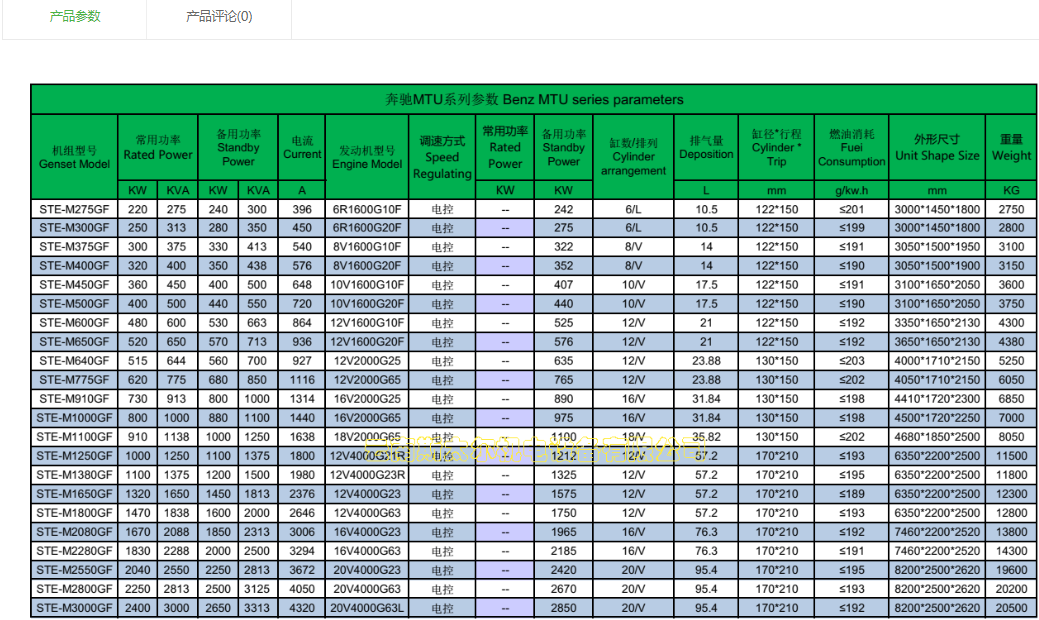Select engine model 20V4000G63L
The image size is (1039, 620).
367,608
